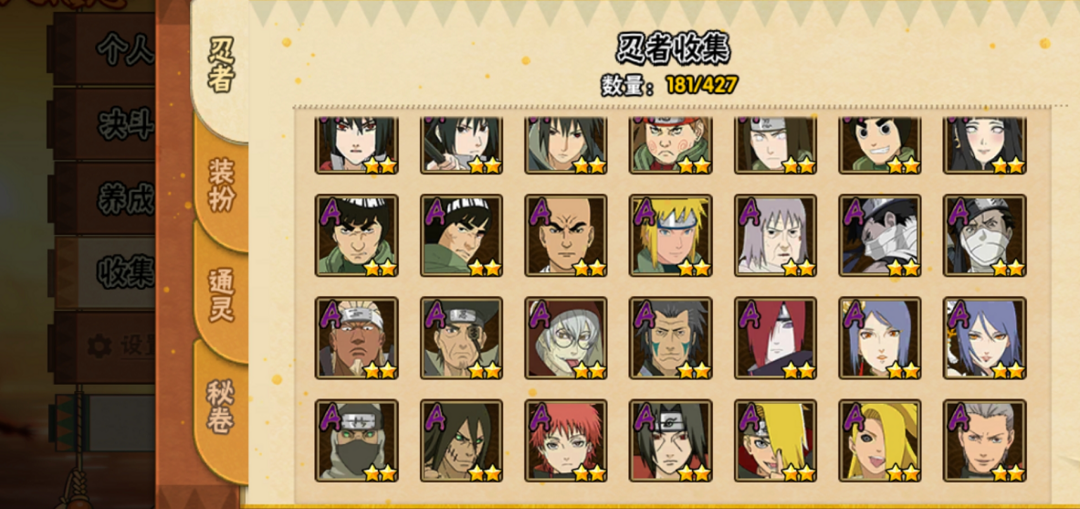1080x509 pixels.
Task: Choose Kabuto with glasses and hood
Action: [565, 338]
